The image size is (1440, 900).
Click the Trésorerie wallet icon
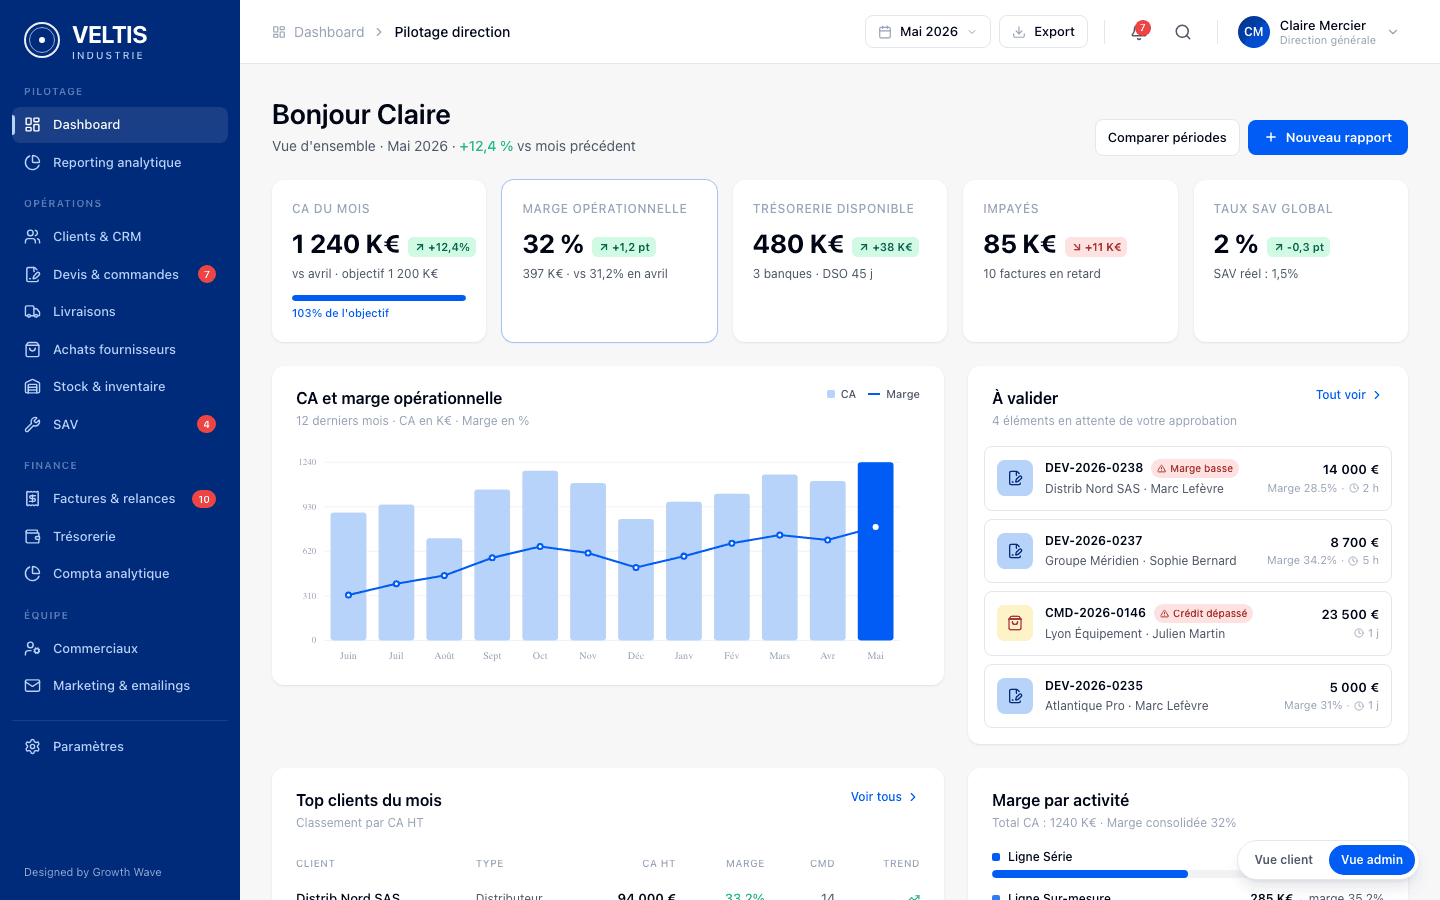[33, 537]
